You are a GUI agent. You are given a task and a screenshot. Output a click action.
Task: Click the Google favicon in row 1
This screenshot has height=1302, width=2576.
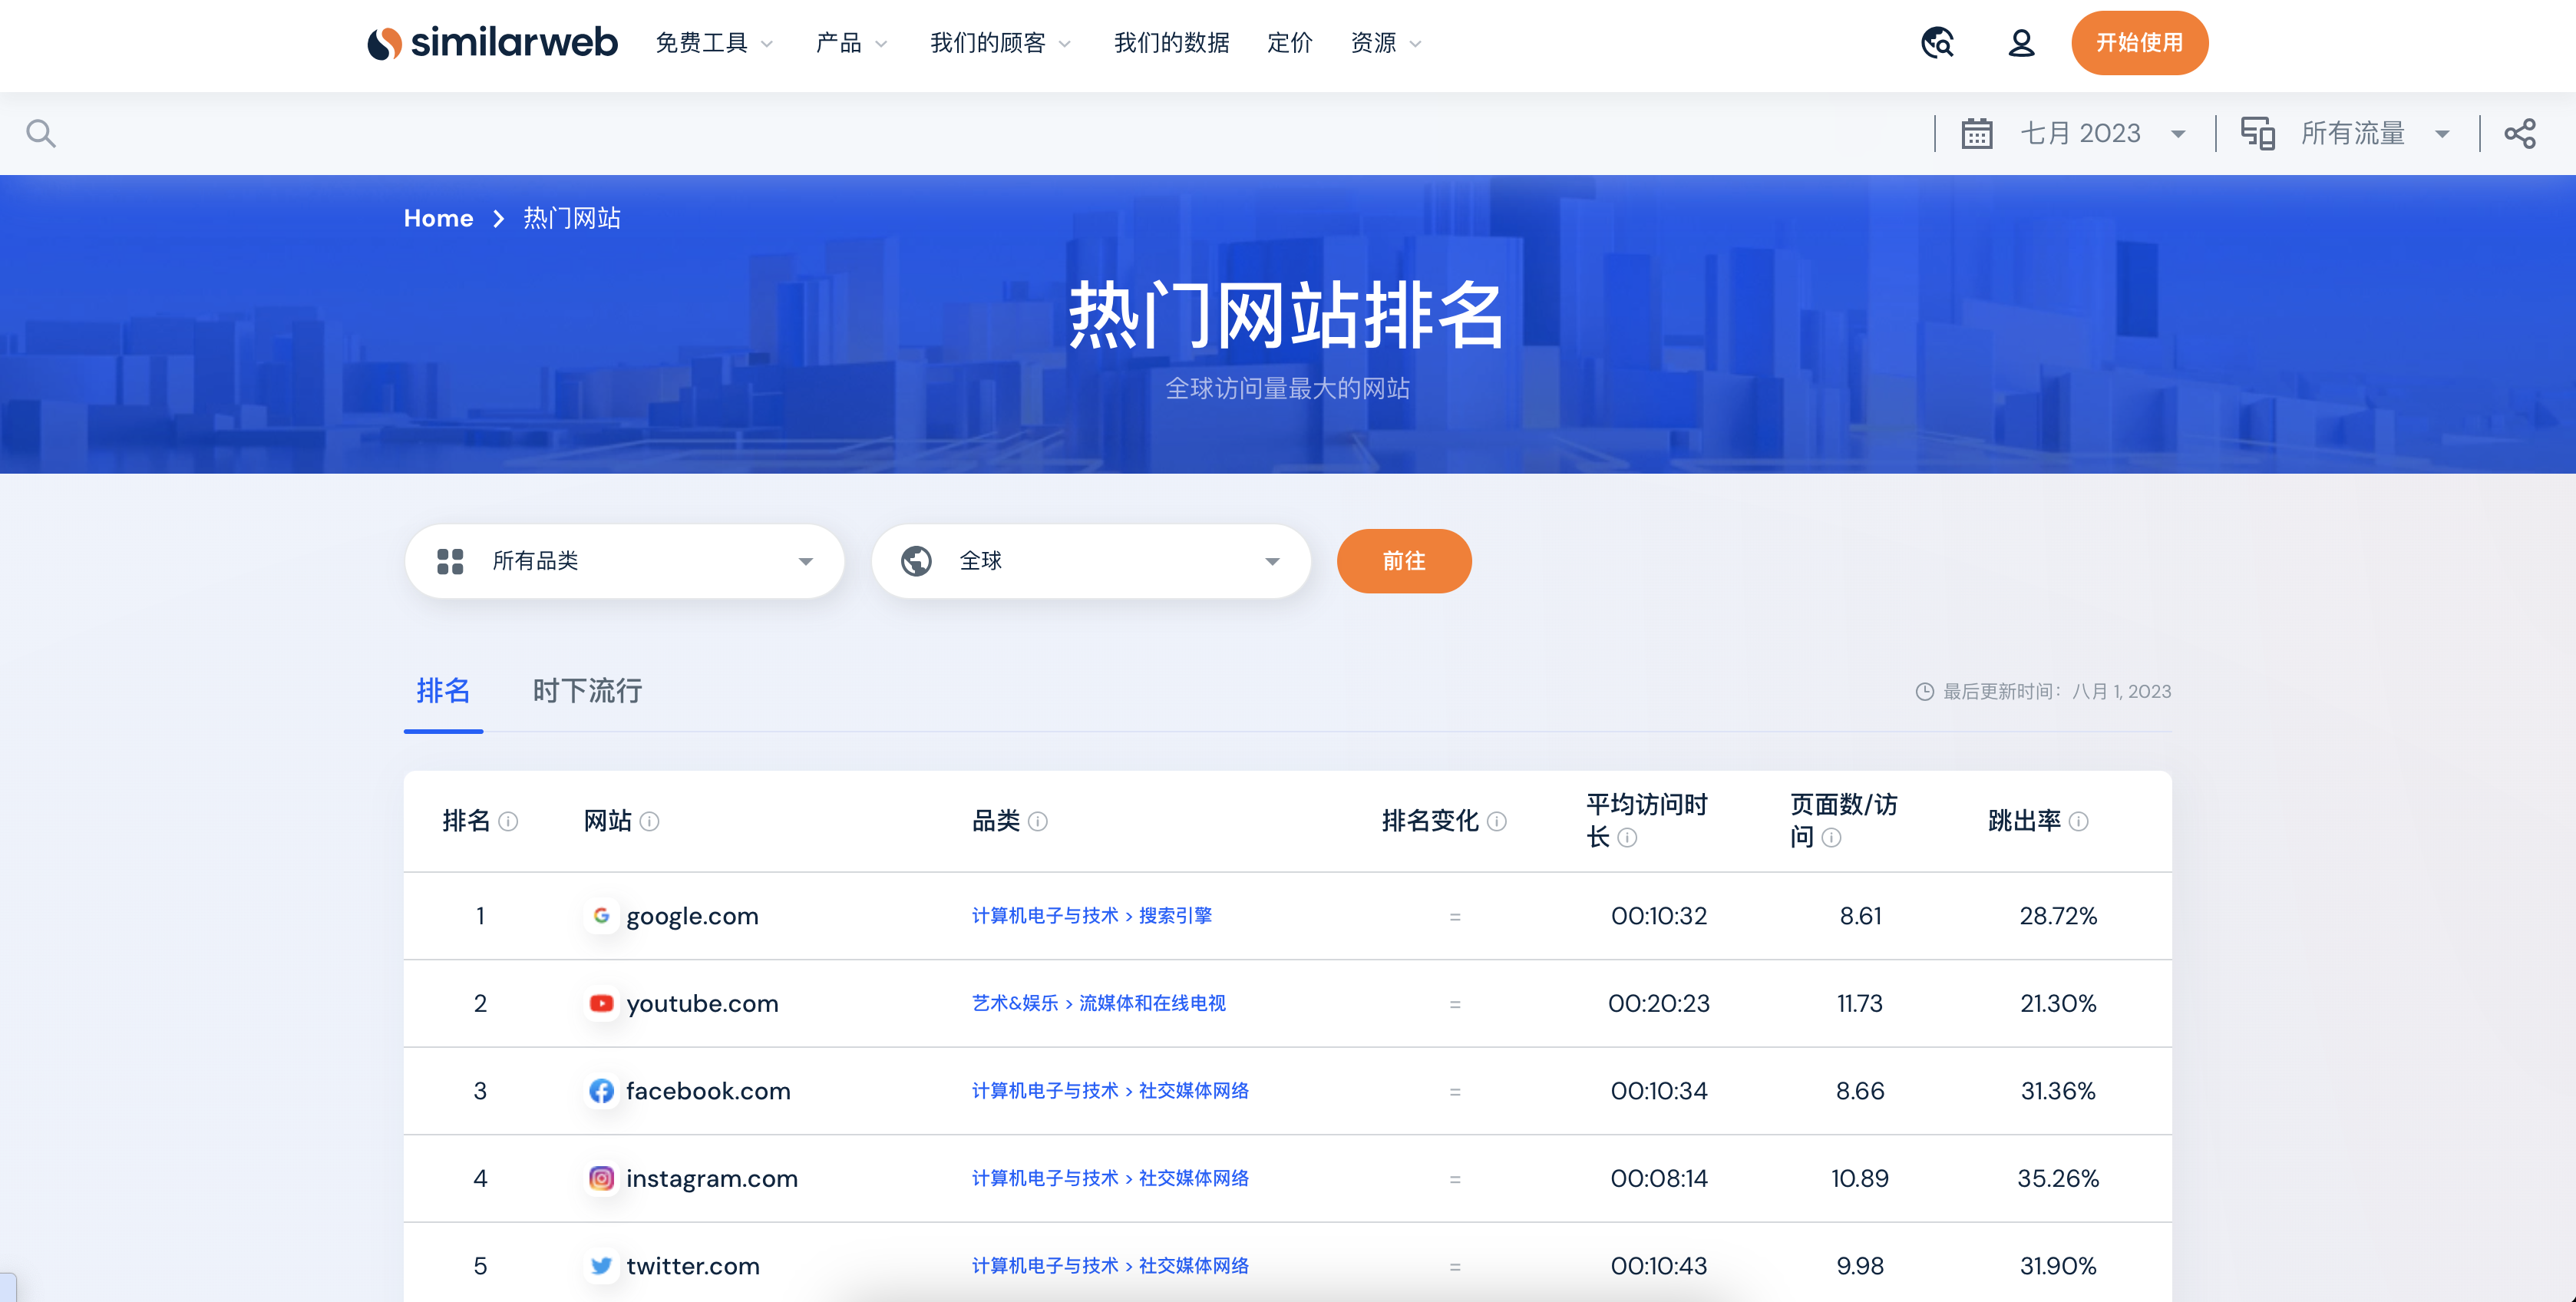point(601,915)
